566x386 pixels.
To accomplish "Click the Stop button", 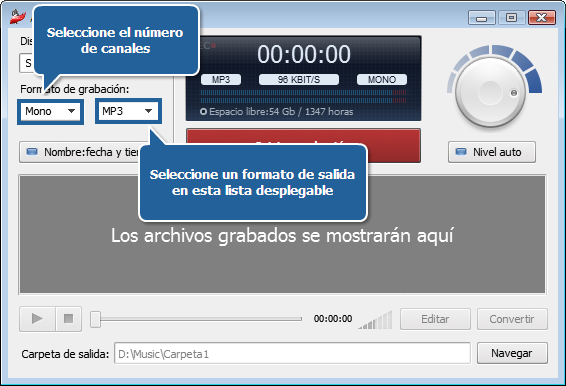I will (69, 319).
